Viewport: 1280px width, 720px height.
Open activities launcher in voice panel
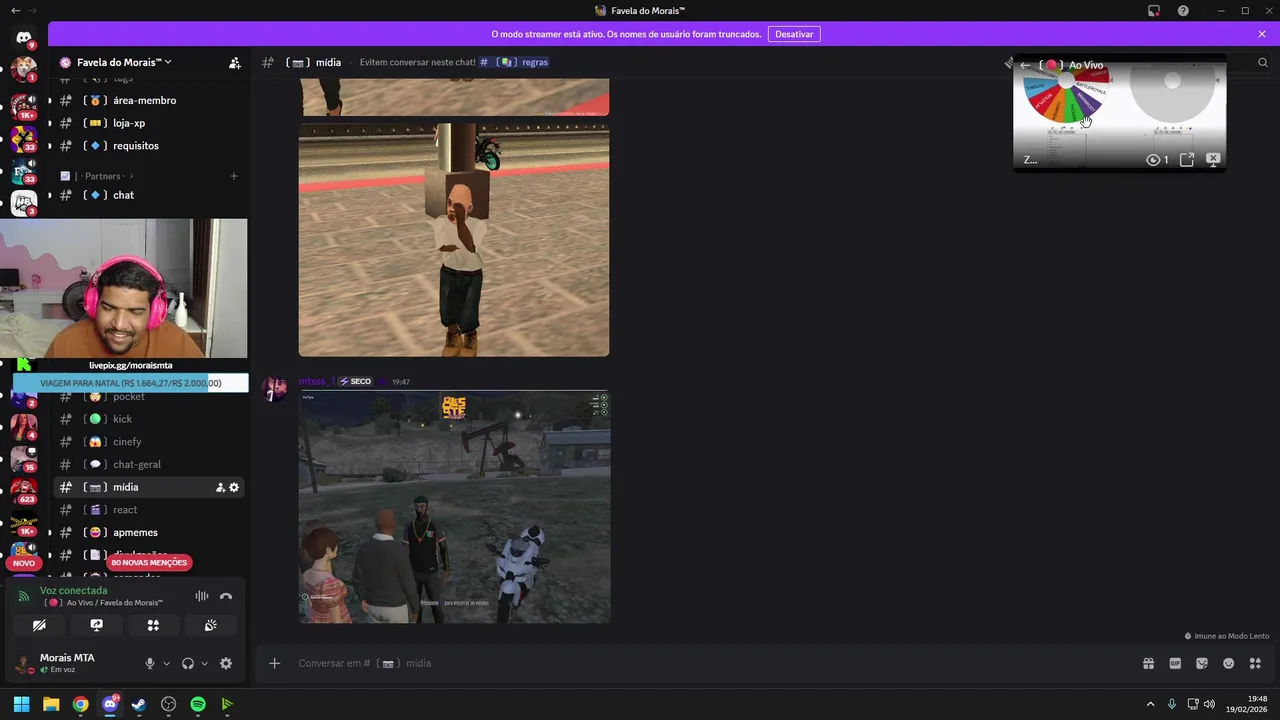[x=153, y=625]
